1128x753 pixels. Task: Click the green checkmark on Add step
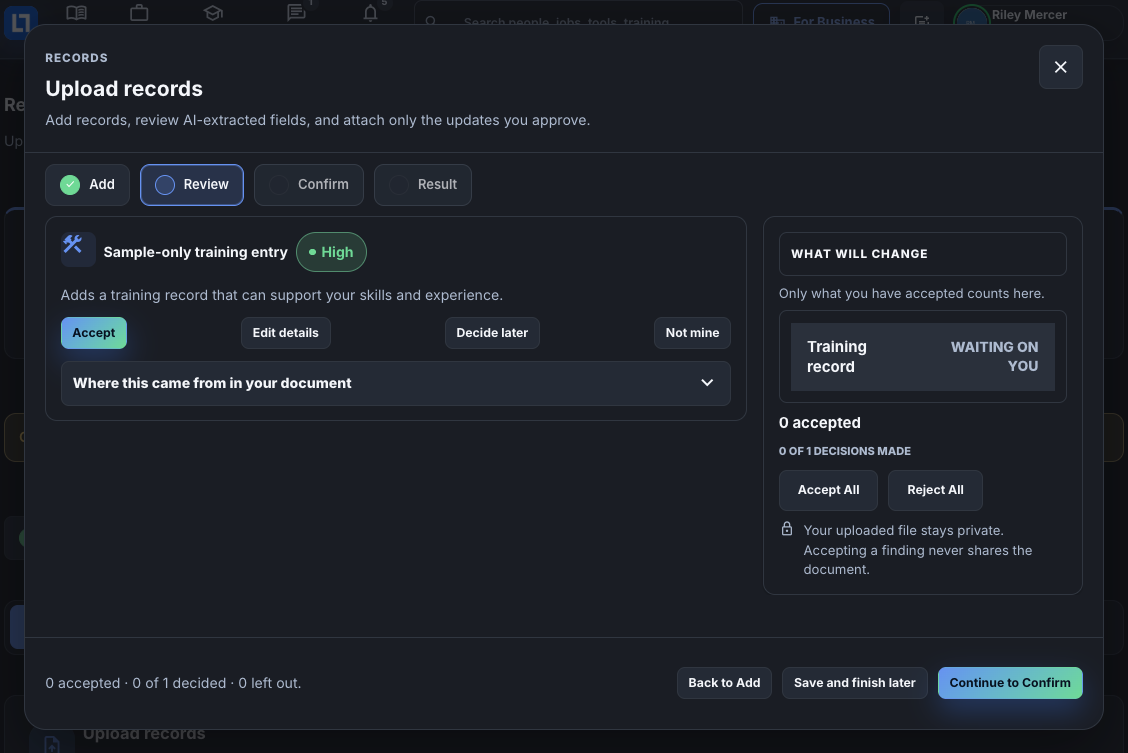70,185
